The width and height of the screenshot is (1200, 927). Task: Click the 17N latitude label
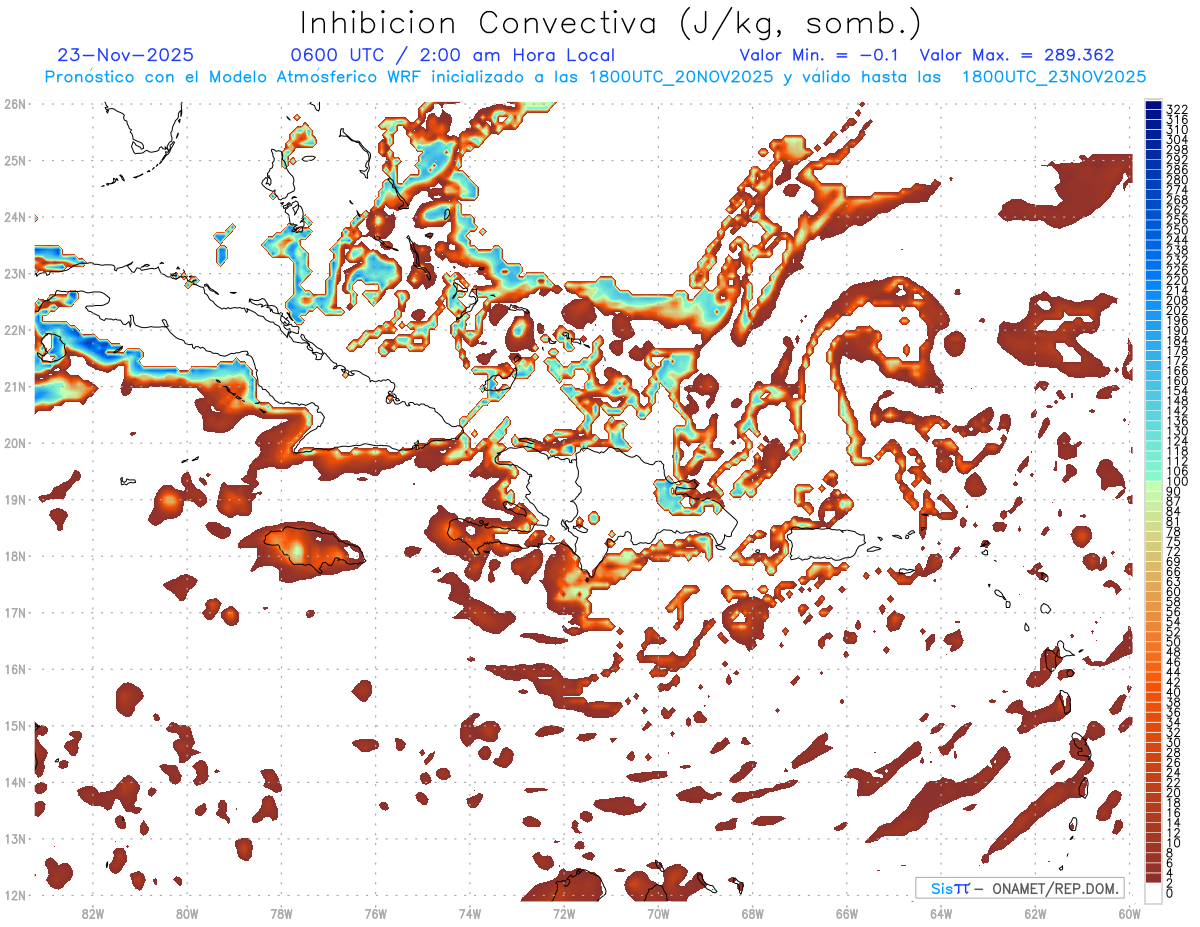tap(15, 612)
